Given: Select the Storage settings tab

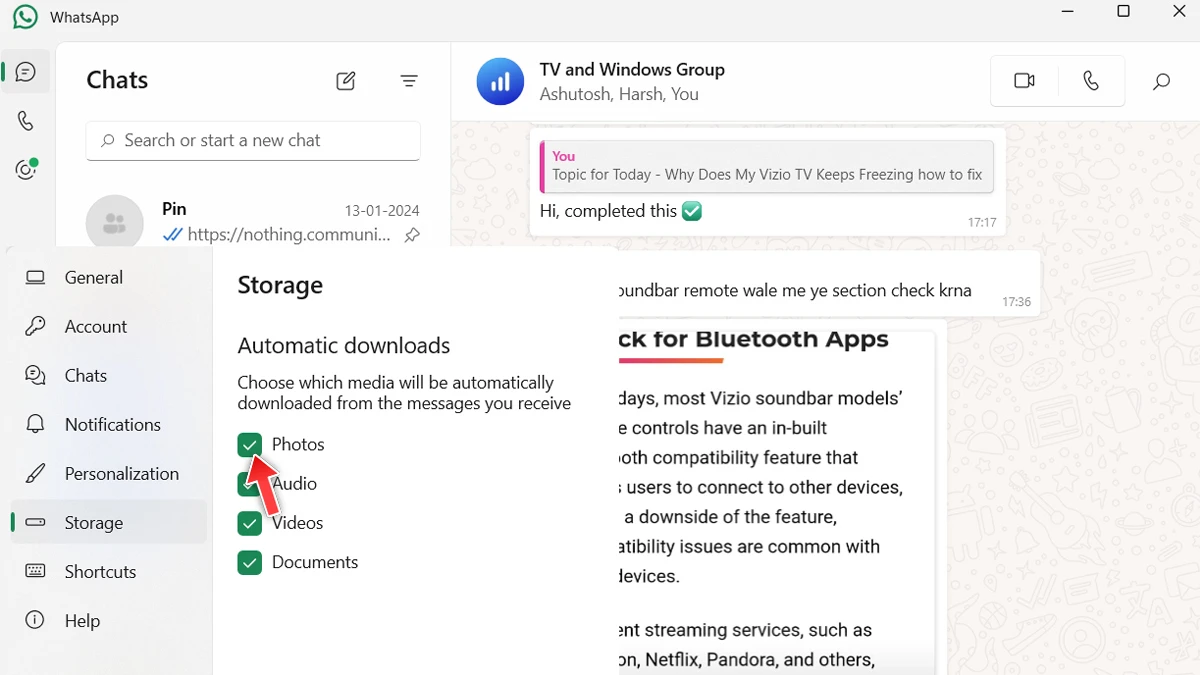Looking at the screenshot, I should click(x=108, y=523).
